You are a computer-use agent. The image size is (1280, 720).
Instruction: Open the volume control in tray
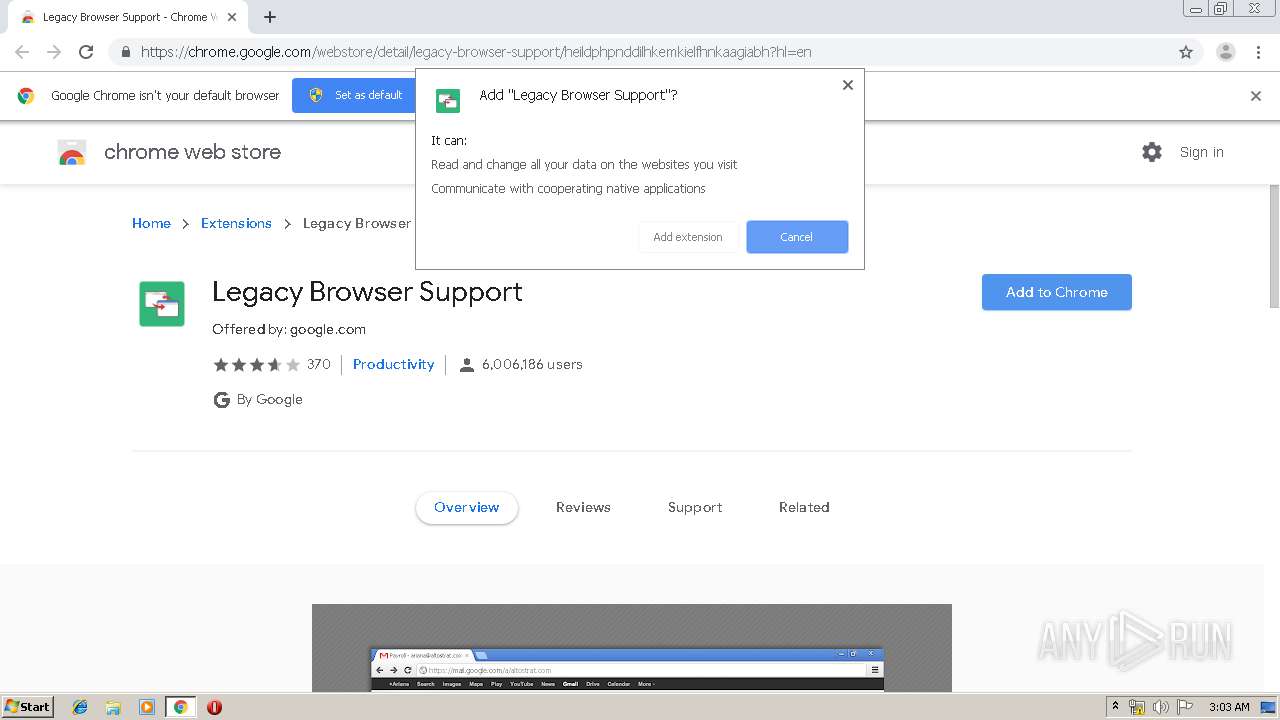pyautogui.click(x=1160, y=707)
